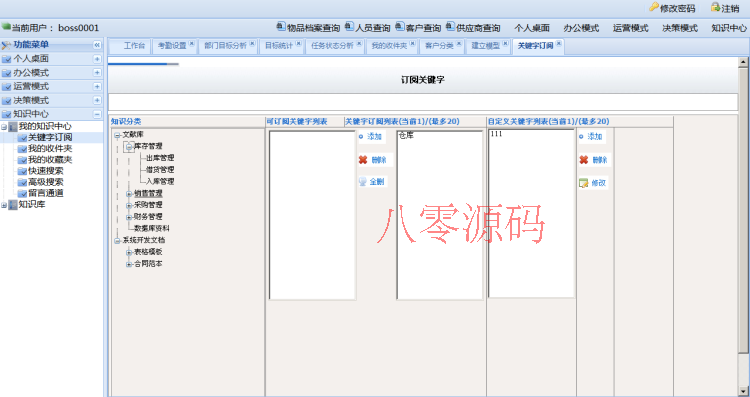Close the 客户分类 tab

(459, 43)
